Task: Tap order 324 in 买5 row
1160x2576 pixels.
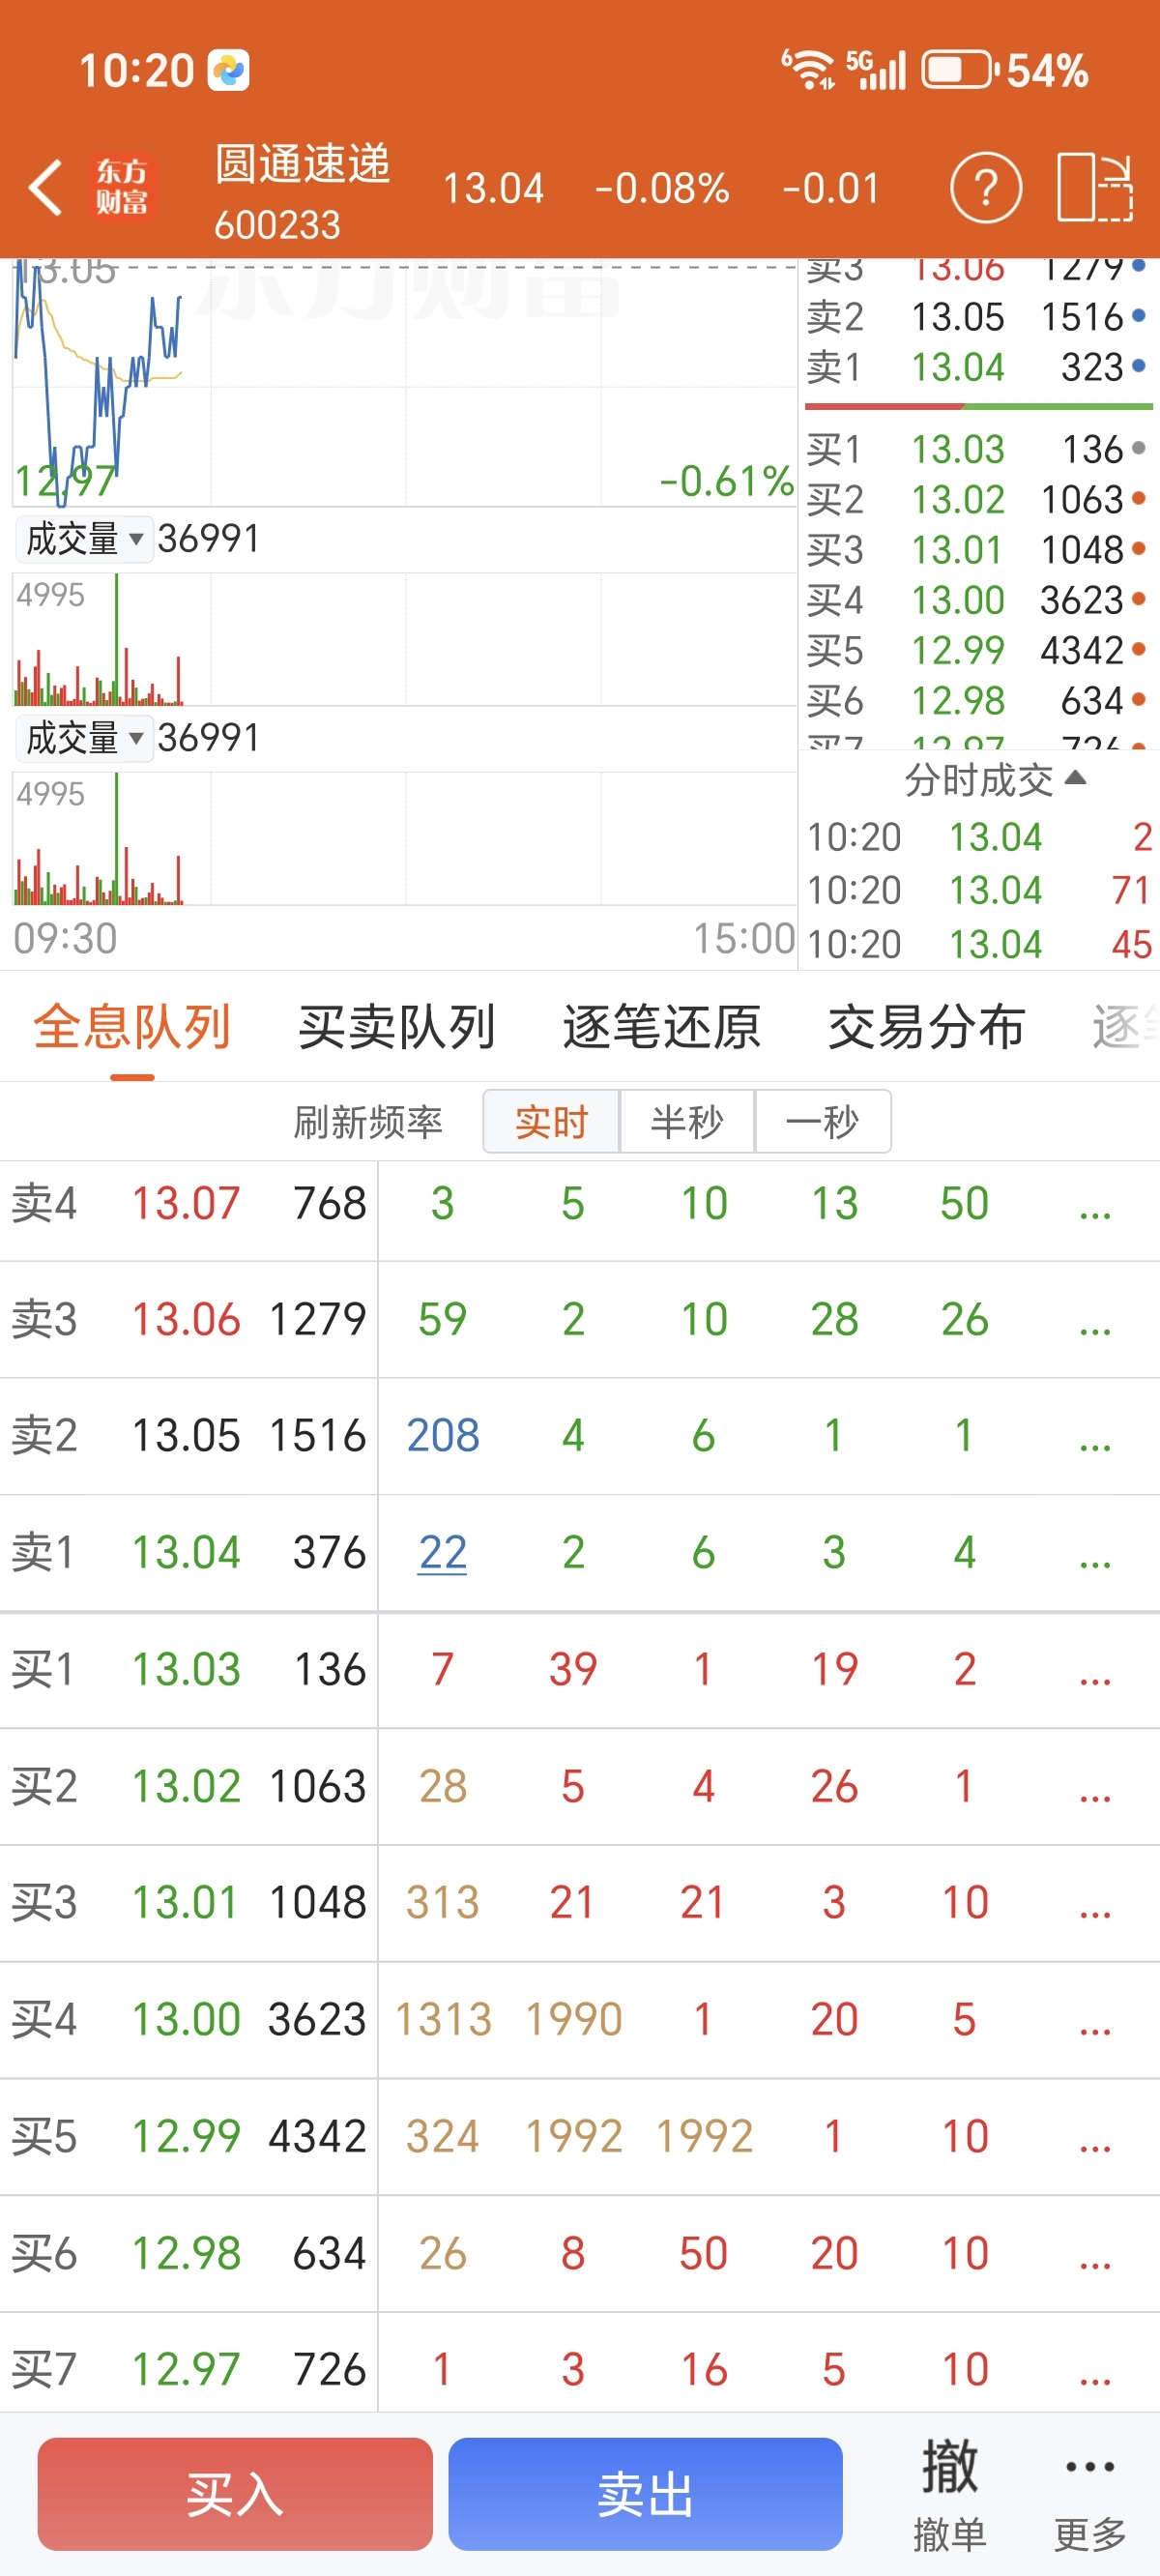Action: [x=442, y=2136]
